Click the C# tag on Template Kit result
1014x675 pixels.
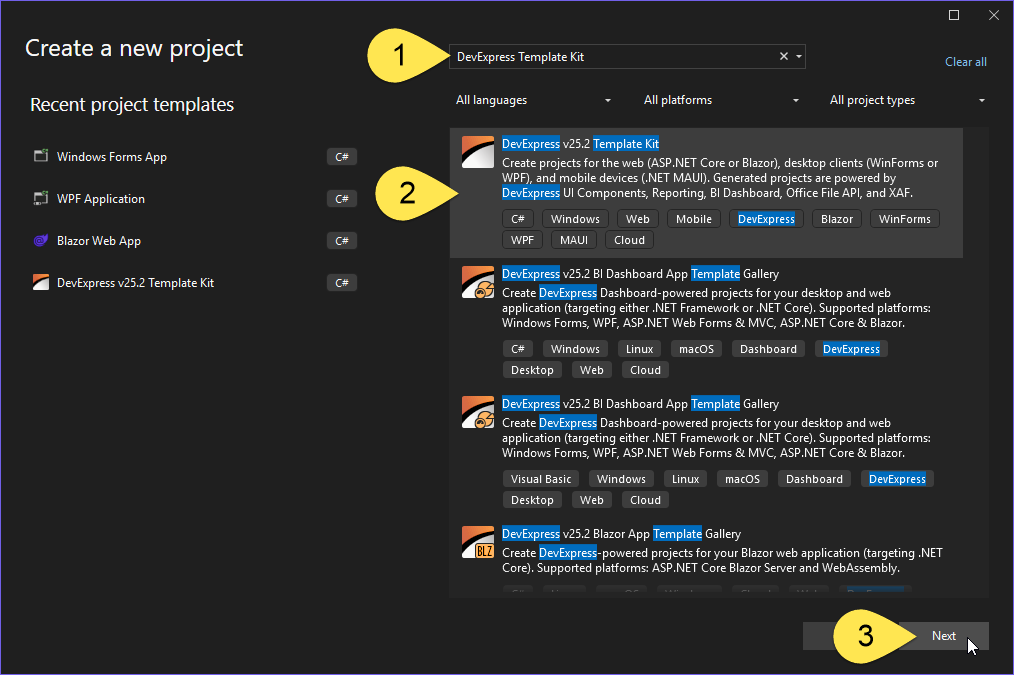[517, 219]
